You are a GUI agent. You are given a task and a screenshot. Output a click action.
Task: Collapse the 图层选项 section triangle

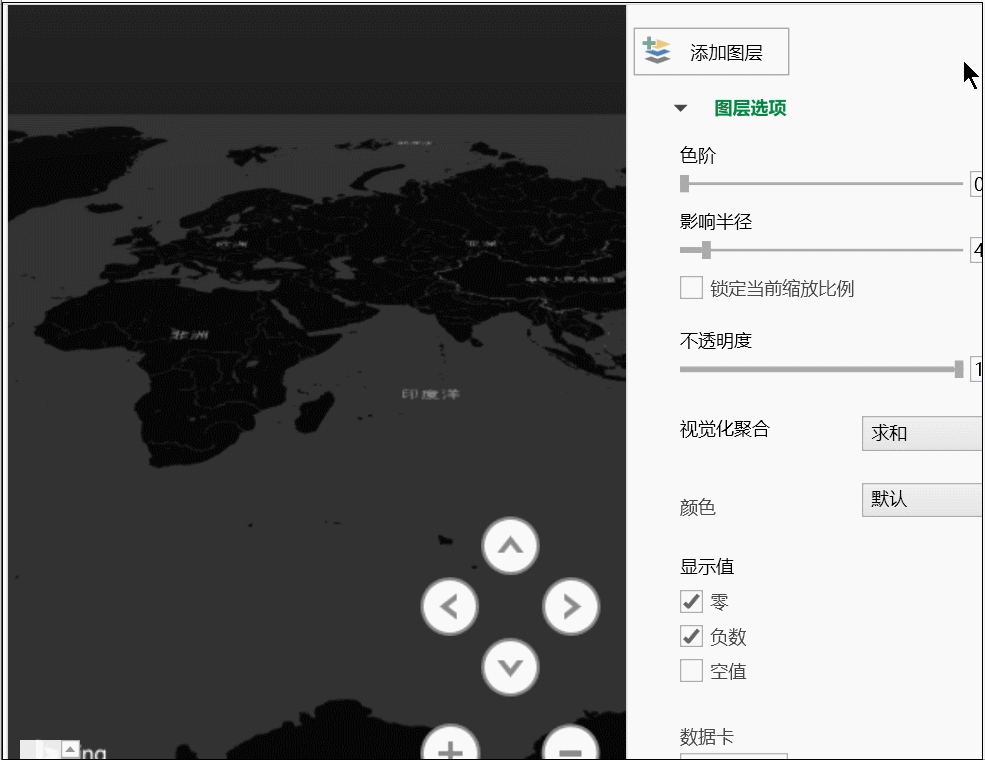[x=681, y=107]
